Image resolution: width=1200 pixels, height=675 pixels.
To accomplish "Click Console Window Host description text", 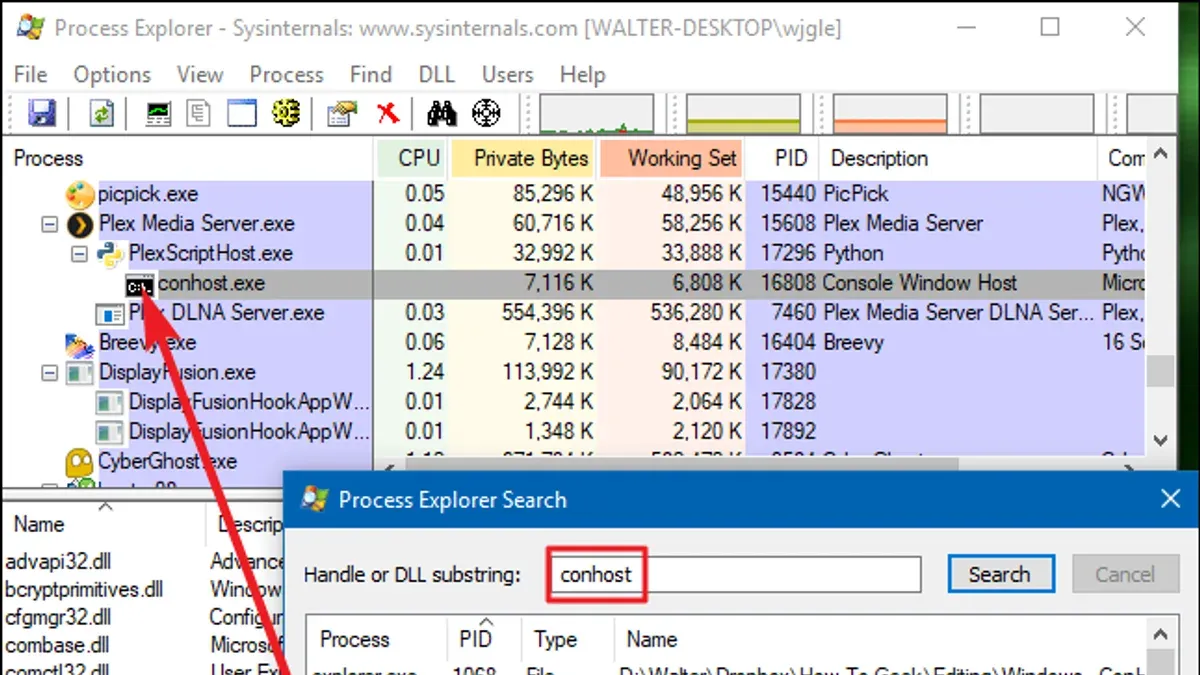I will (919, 283).
